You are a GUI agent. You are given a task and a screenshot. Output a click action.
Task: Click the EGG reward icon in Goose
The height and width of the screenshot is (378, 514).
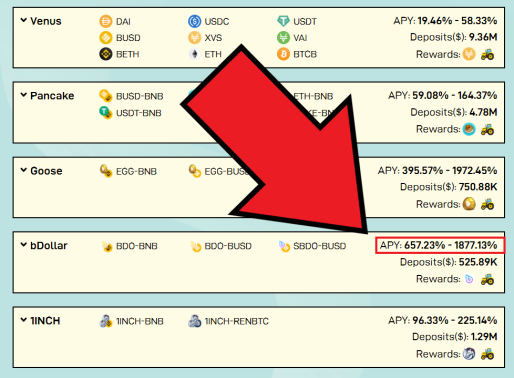[469, 204]
